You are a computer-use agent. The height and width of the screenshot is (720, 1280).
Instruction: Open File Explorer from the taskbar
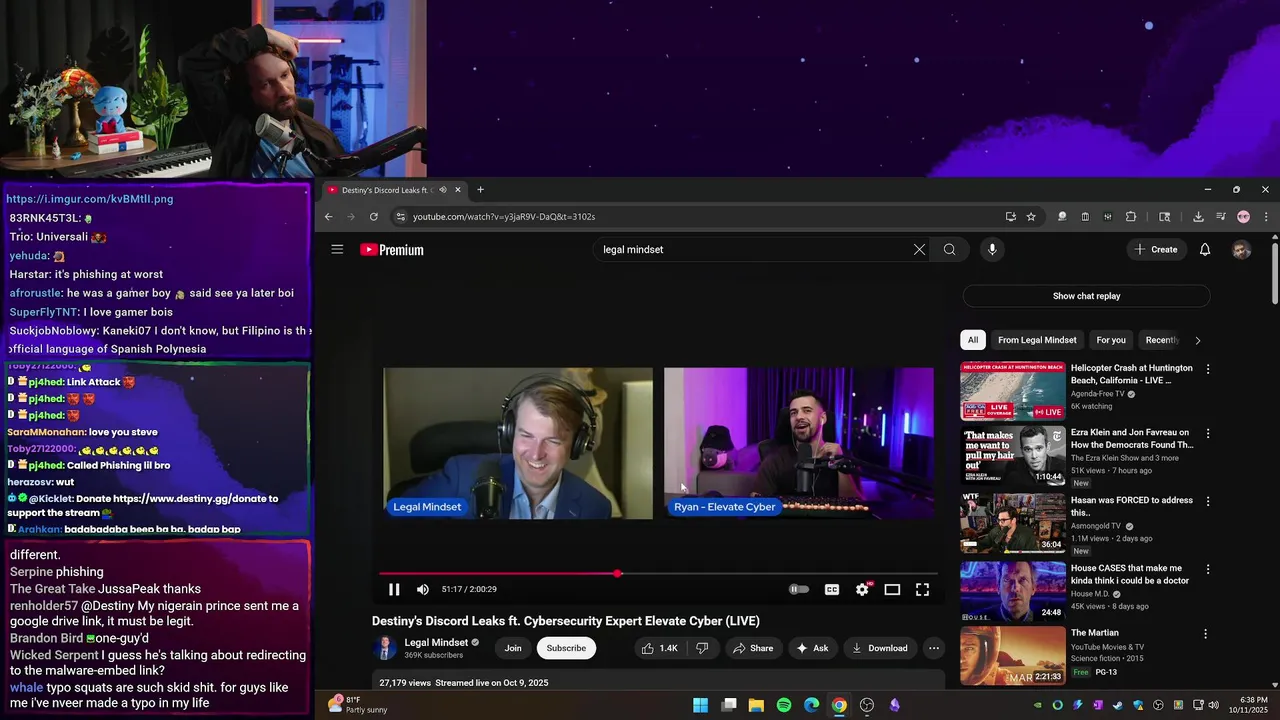click(x=756, y=705)
